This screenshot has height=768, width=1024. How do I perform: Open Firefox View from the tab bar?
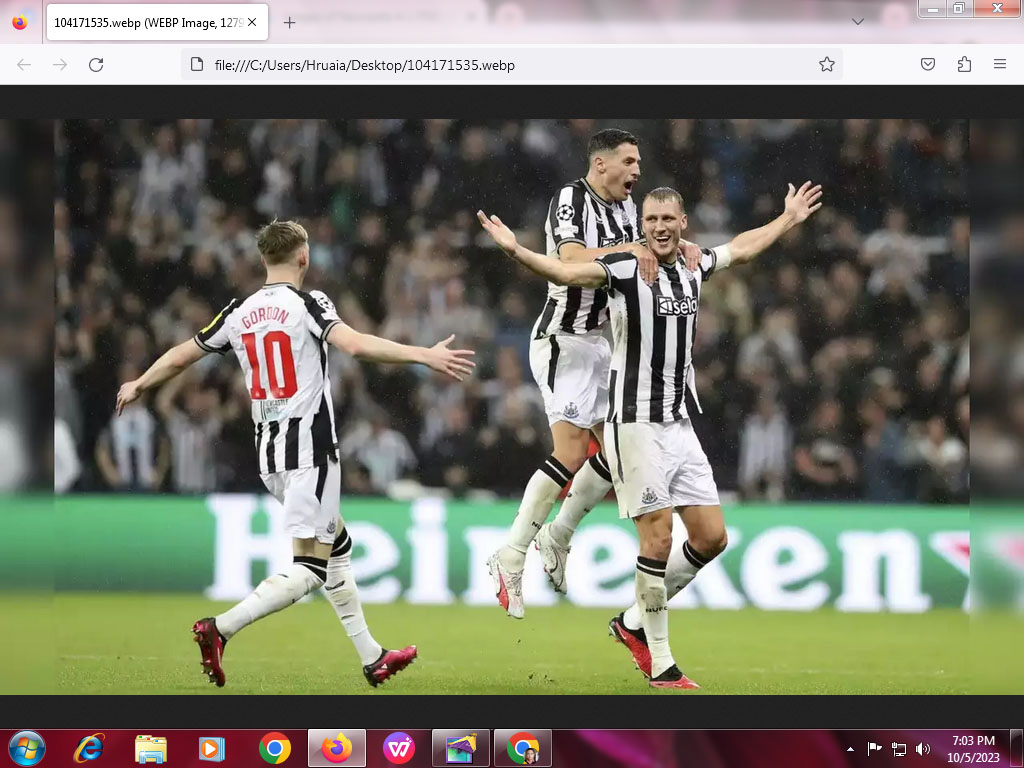(x=20, y=22)
